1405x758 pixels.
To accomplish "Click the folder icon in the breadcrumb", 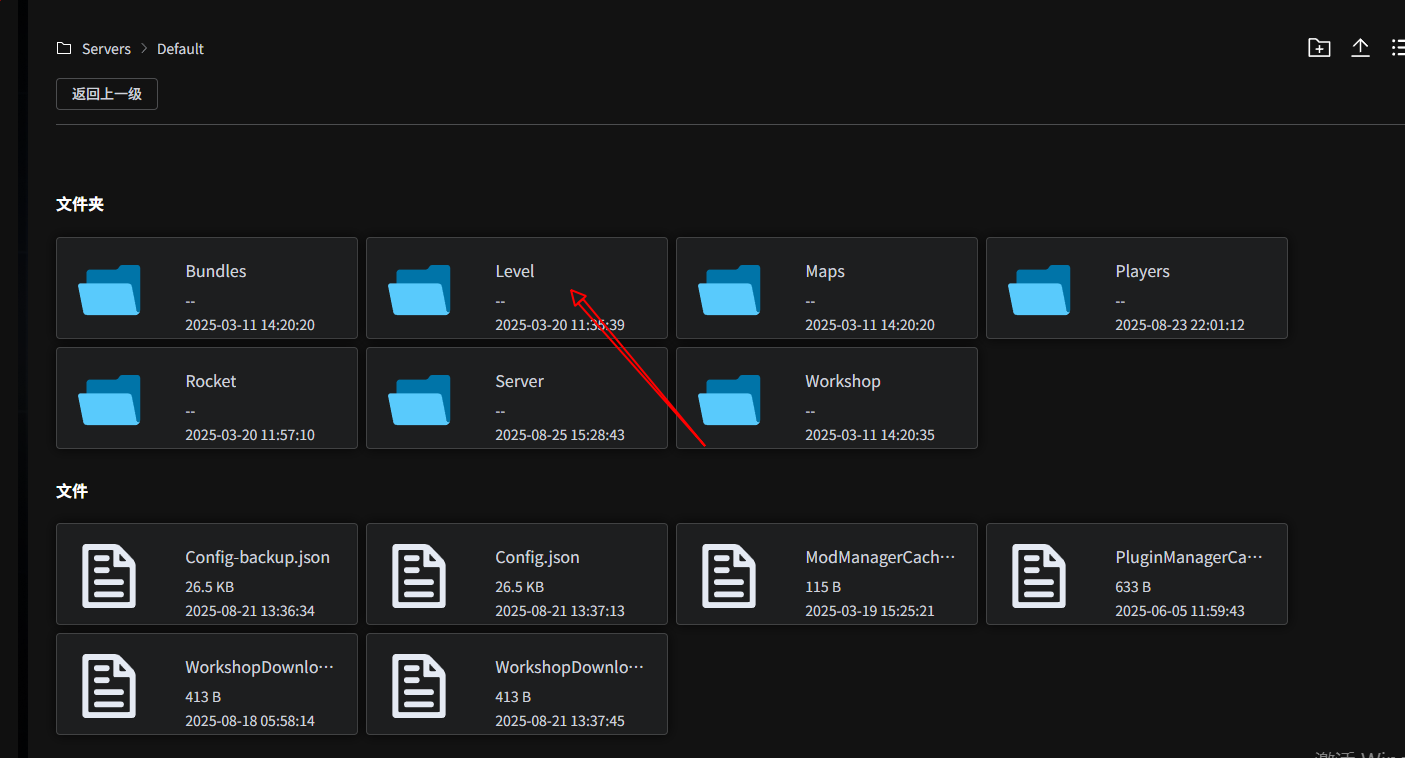I will pos(64,48).
